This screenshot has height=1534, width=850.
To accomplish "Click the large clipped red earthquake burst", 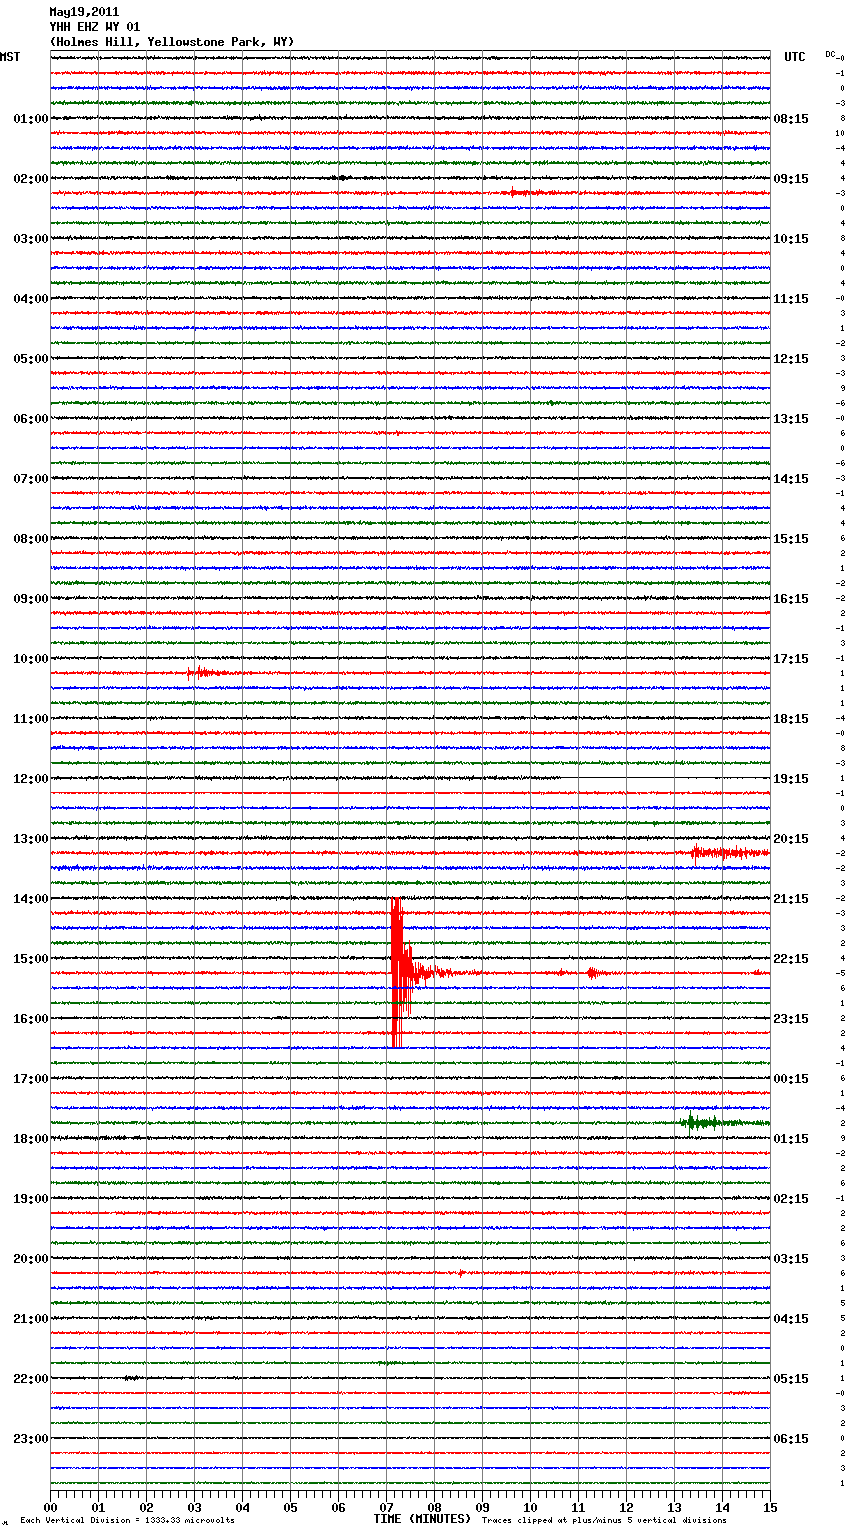I will (x=399, y=972).
